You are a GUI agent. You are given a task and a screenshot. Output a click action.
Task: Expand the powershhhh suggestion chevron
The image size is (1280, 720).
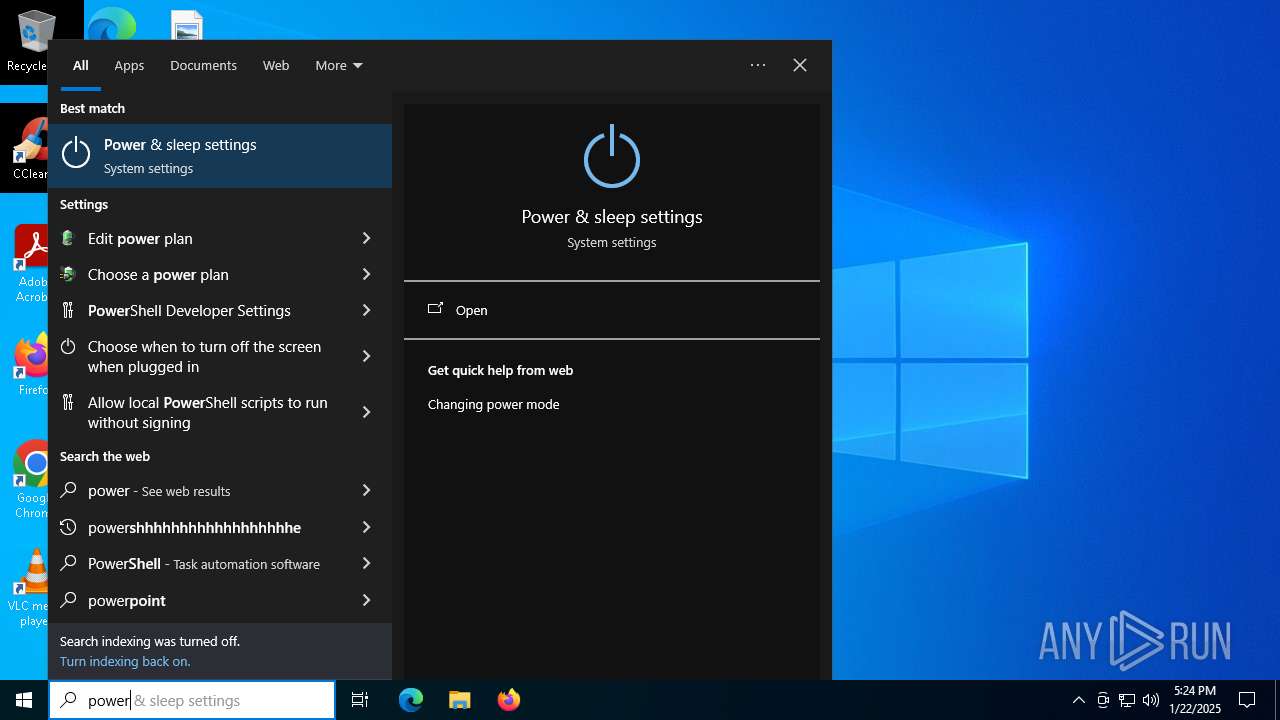point(366,527)
